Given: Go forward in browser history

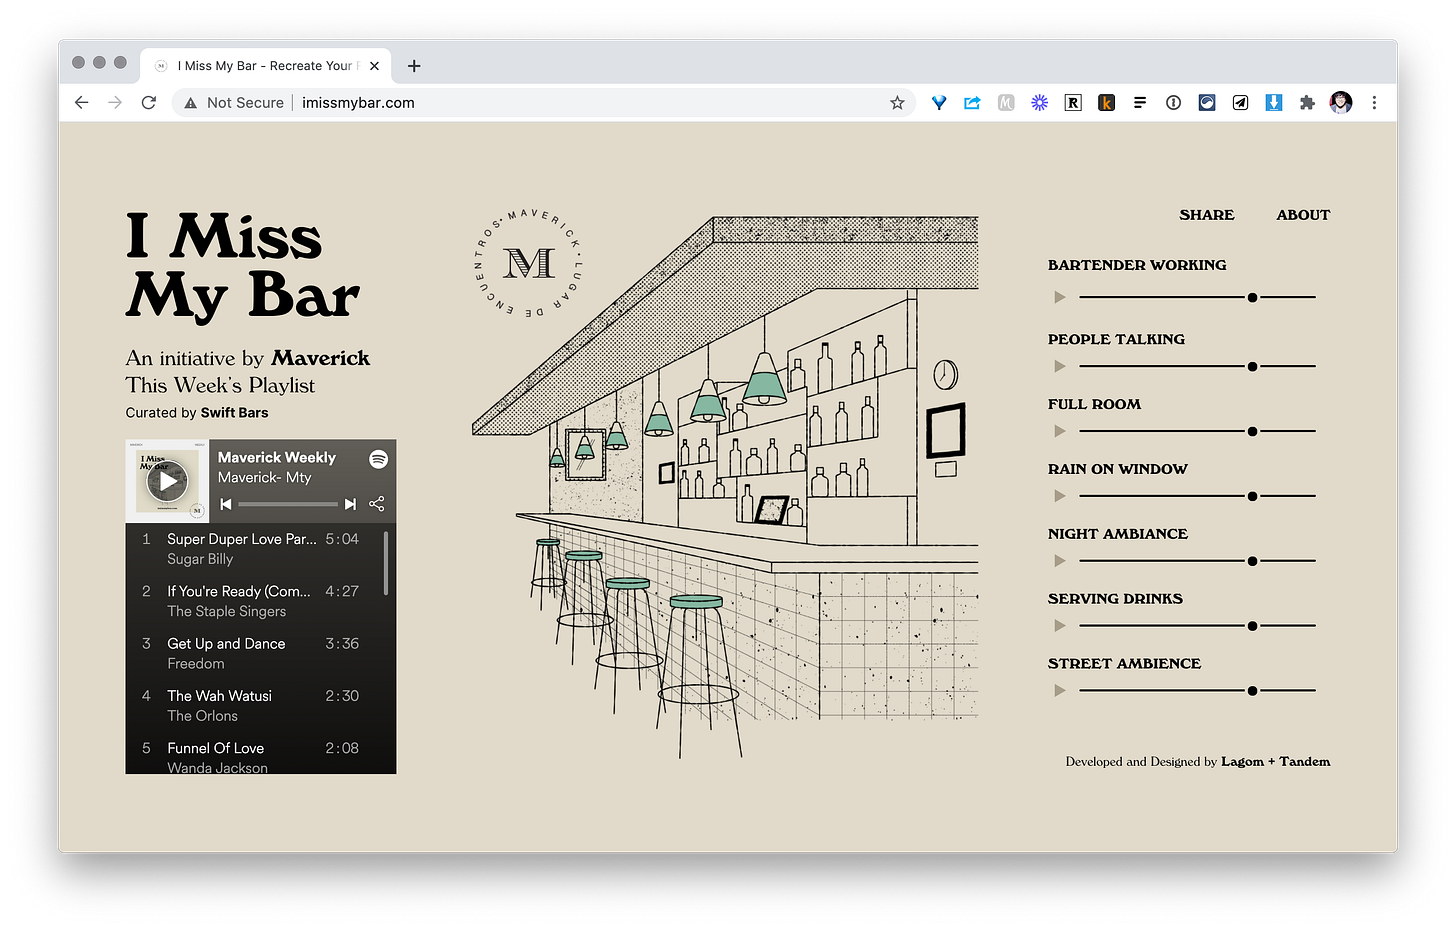Looking at the screenshot, I should click(x=115, y=102).
